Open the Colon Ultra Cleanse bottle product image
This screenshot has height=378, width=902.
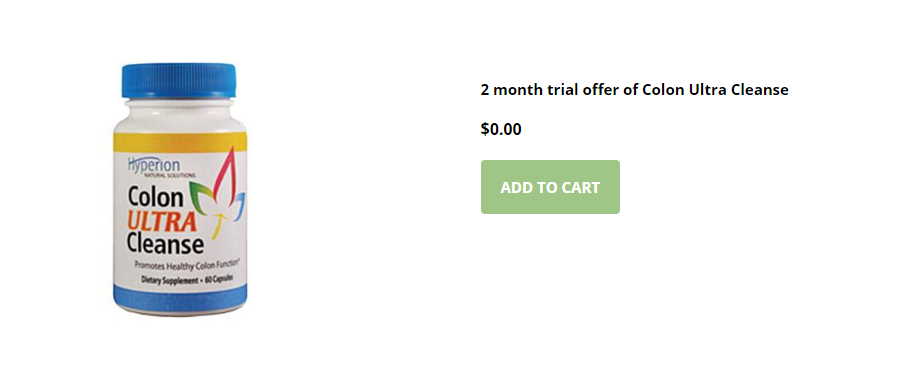coord(180,189)
